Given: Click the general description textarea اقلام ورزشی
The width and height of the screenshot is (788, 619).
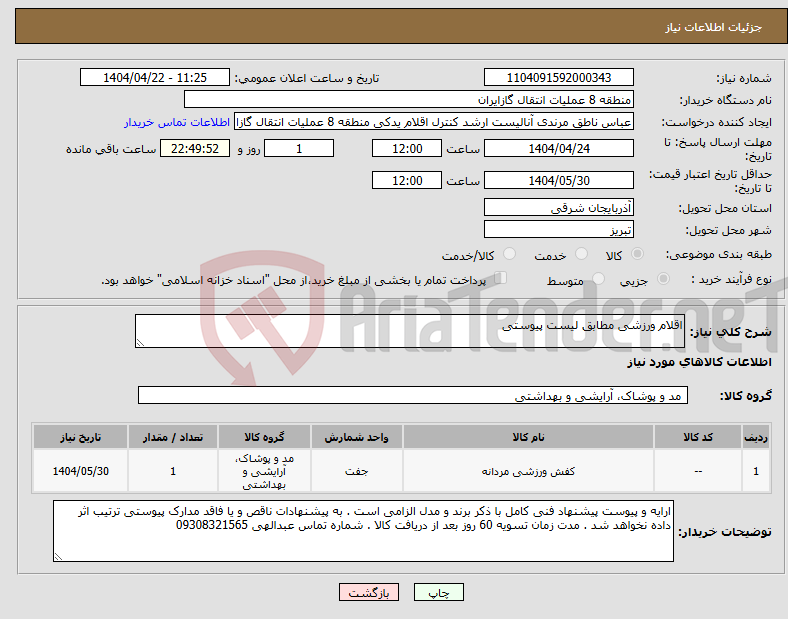Looking at the screenshot, I should (410, 331).
